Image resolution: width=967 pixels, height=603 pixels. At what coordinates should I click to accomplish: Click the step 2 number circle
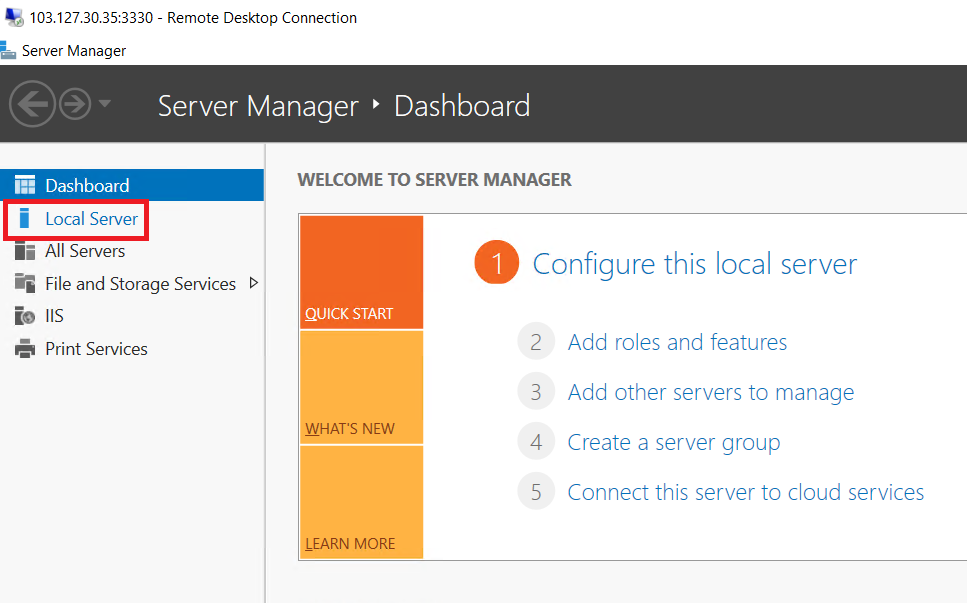click(536, 342)
